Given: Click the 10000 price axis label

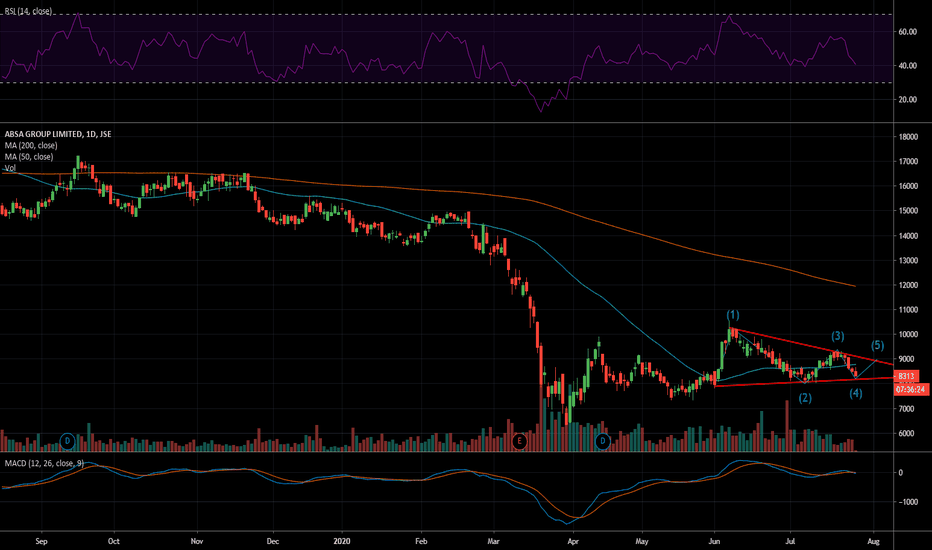Looking at the screenshot, I should [x=908, y=335].
